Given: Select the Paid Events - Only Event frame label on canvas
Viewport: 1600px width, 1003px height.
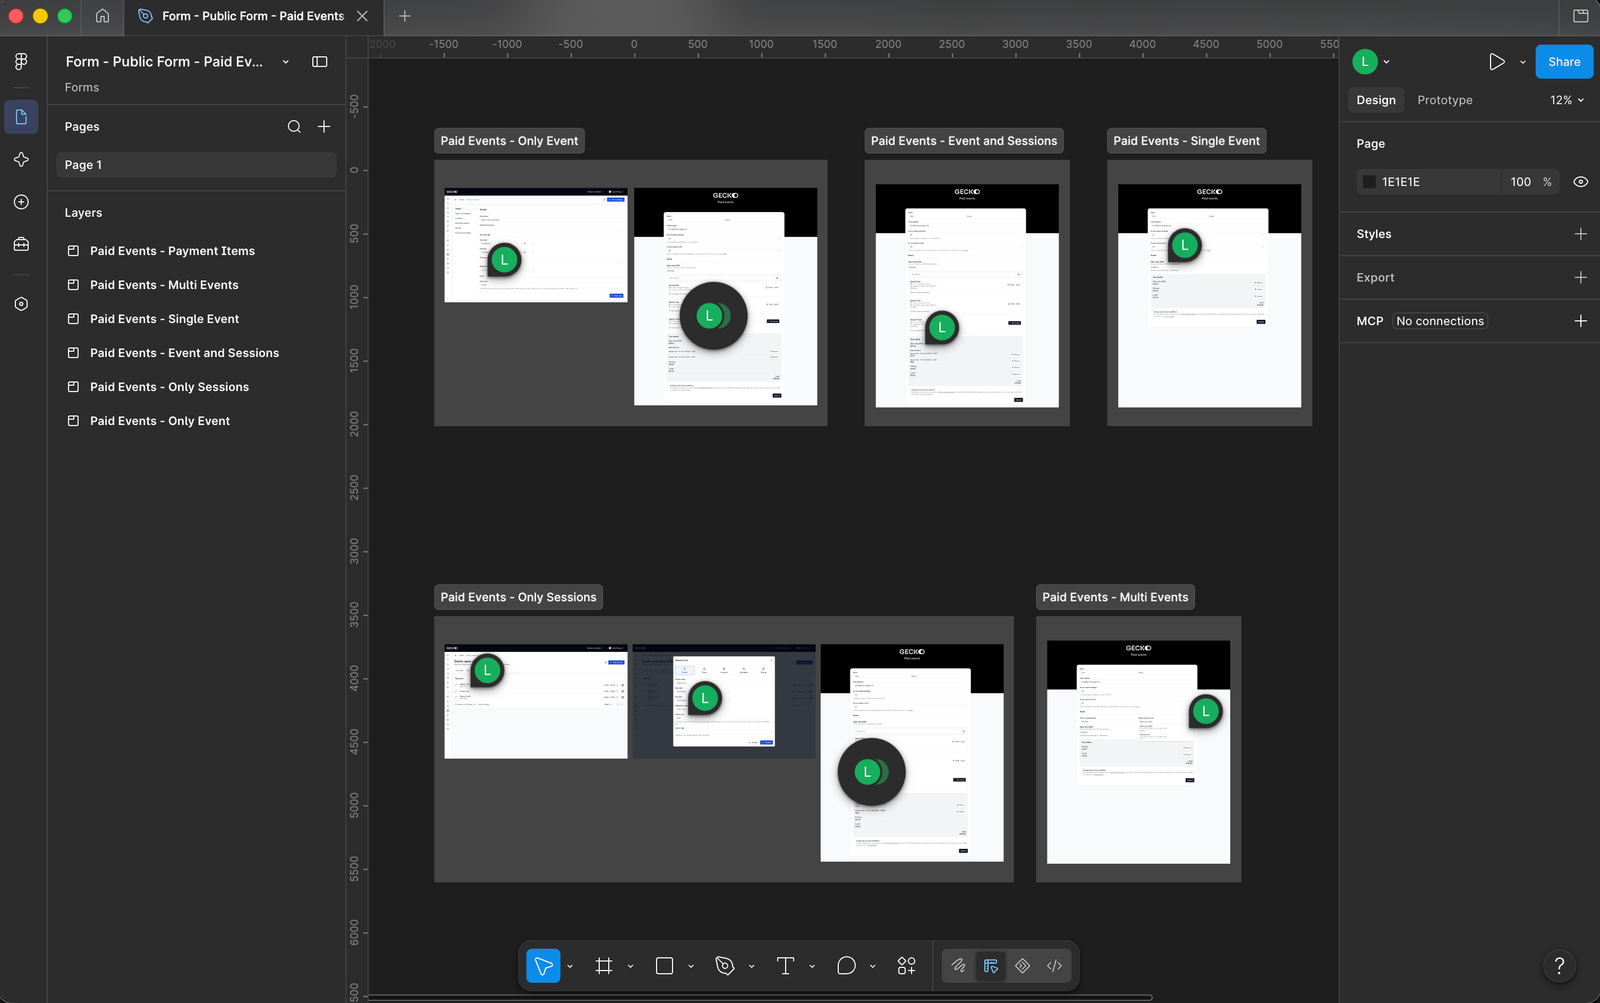Looking at the screenshot, I should pos(509,141).
